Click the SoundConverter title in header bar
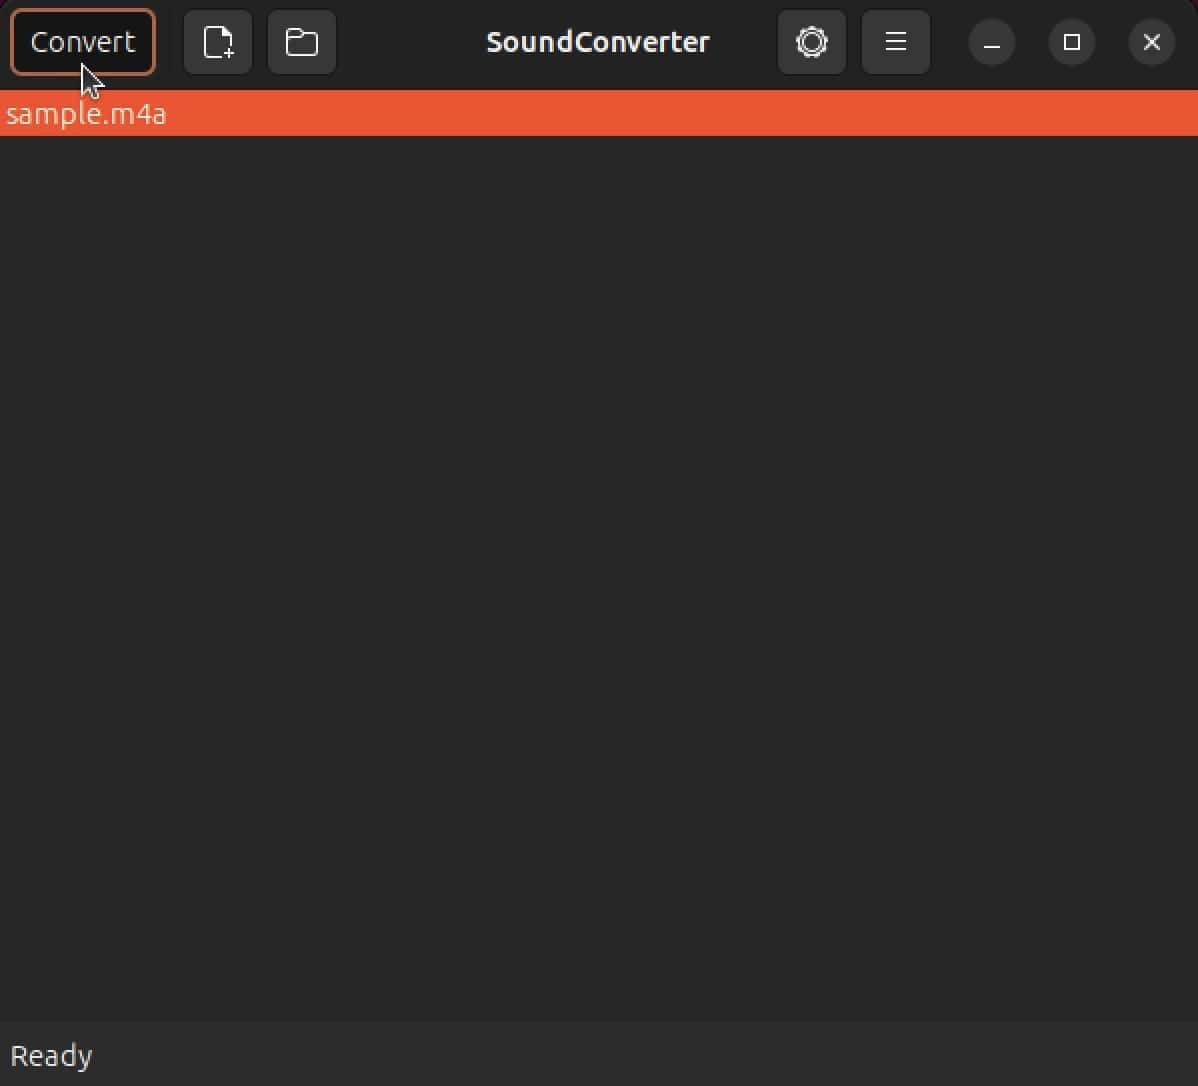Image resolution: width=1198 pixels, height=1086 pixels. tap(598, 42)
